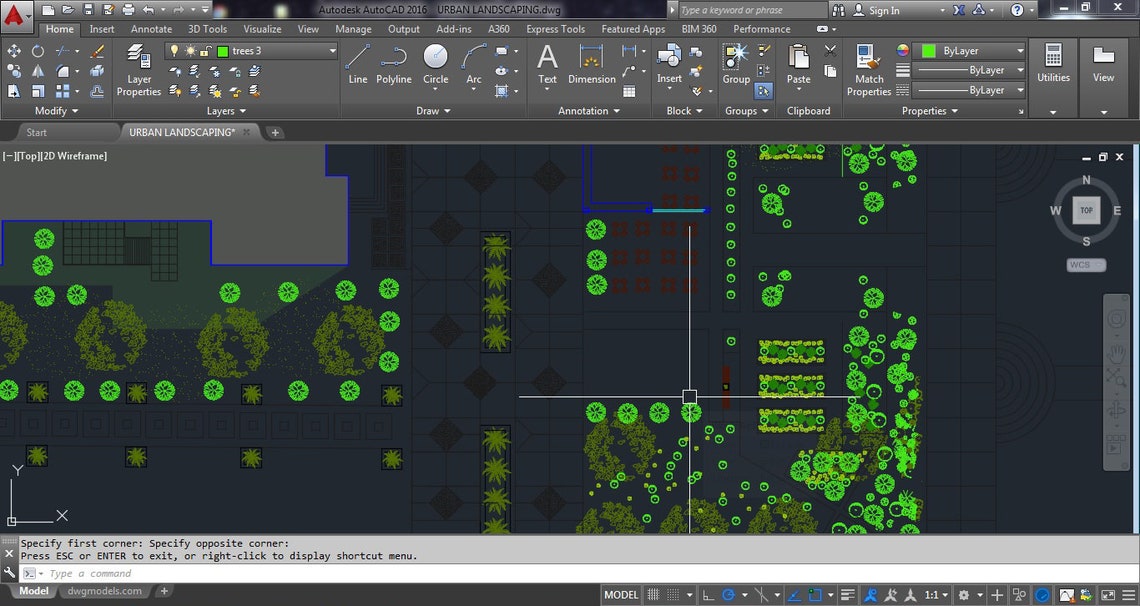
Task: Toggle the lock icon on layer trees 3
Action: click(x=205, y=51)
